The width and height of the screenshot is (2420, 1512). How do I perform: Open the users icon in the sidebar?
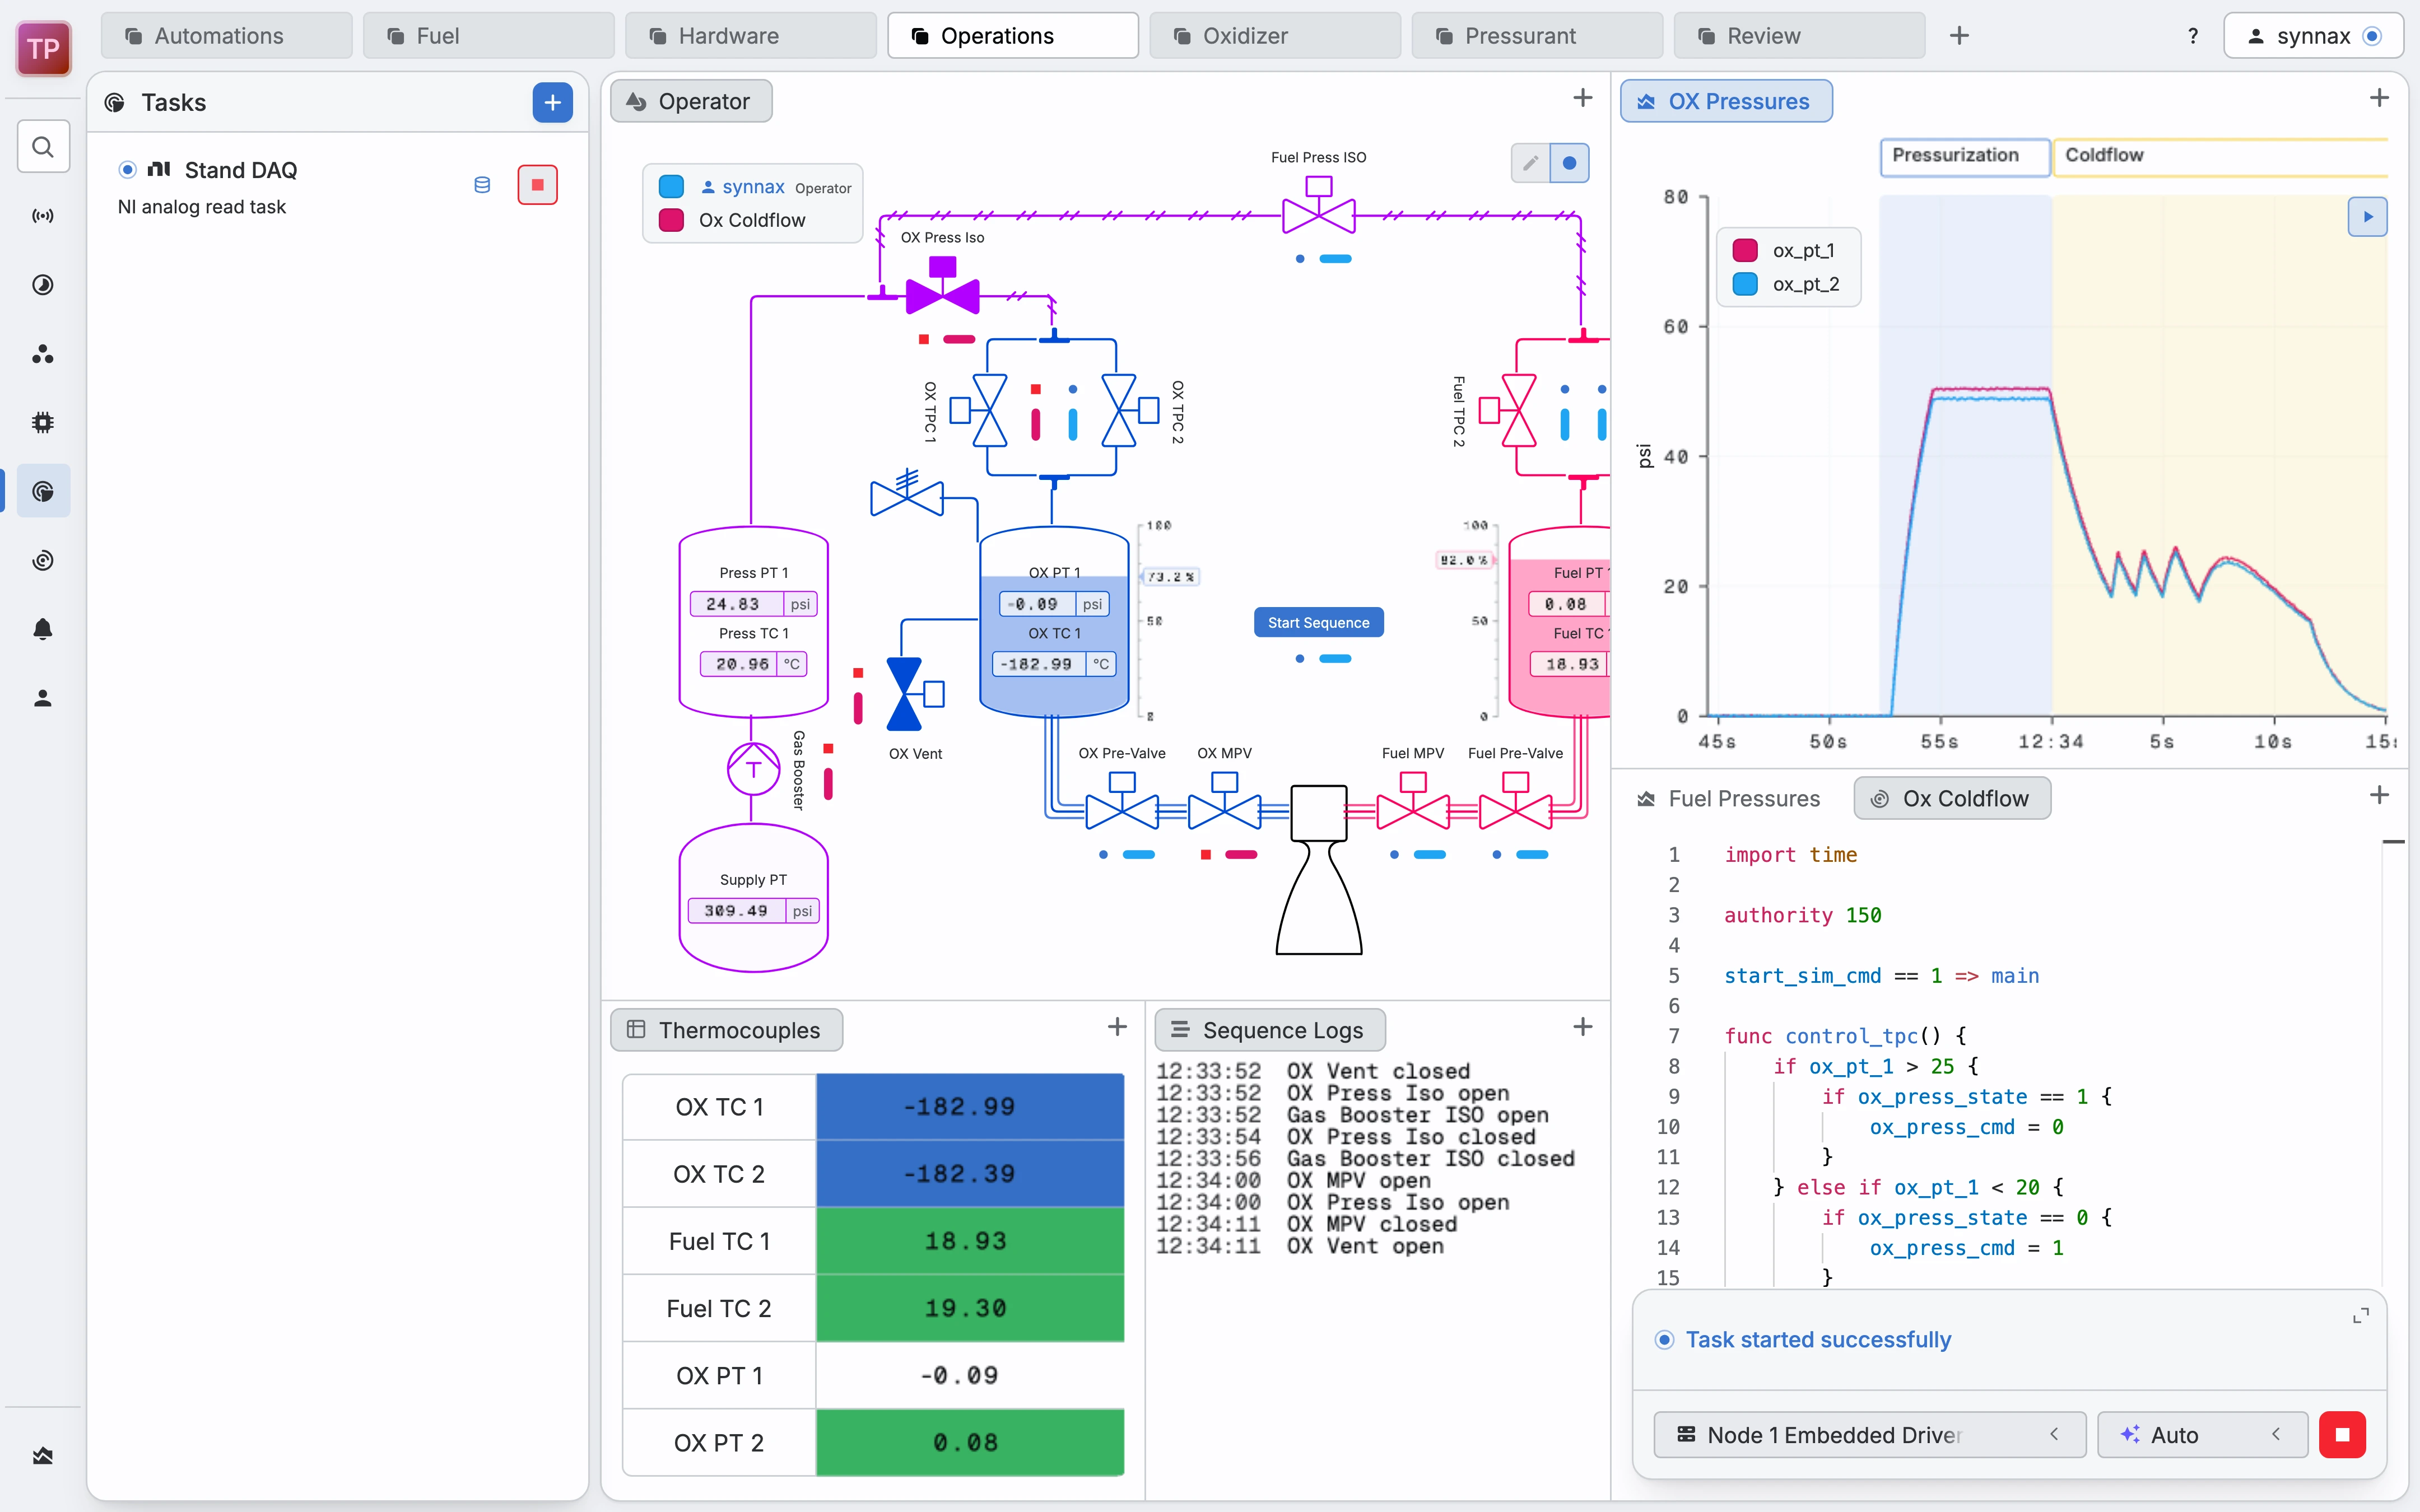43,698
